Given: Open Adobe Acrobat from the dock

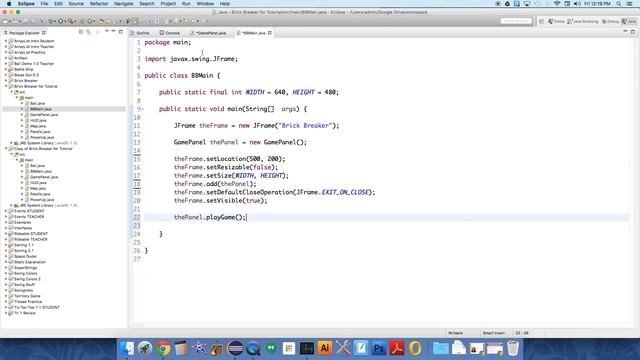Looking at the screenshot, I should (397, 348).
